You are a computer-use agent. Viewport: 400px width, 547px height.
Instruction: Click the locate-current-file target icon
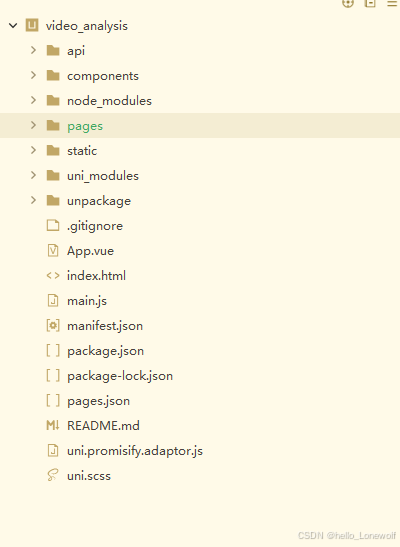348,3
